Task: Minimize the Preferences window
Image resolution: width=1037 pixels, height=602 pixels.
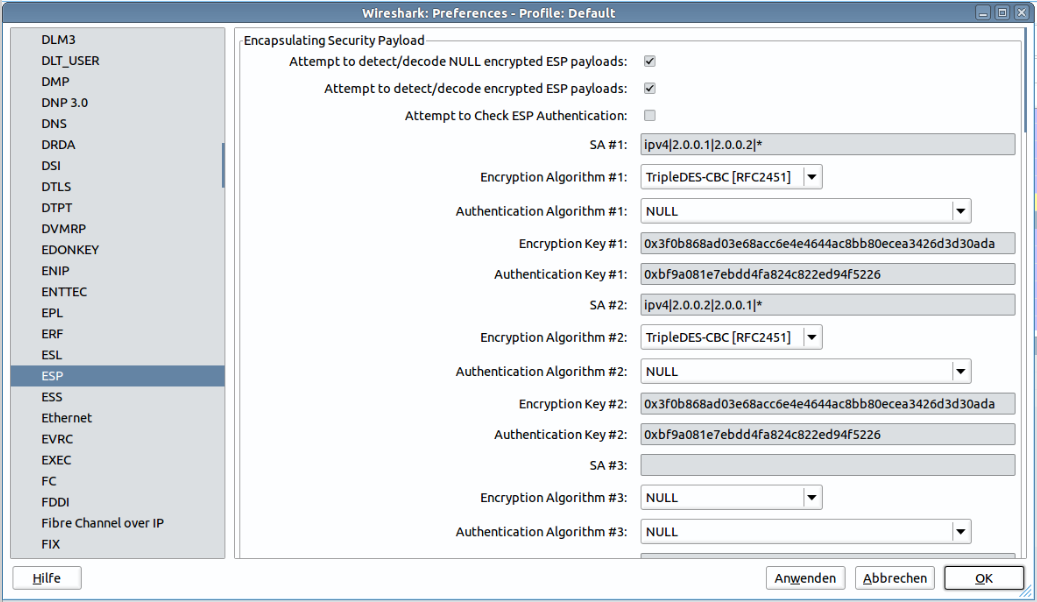Action: [x=983, y=13]
